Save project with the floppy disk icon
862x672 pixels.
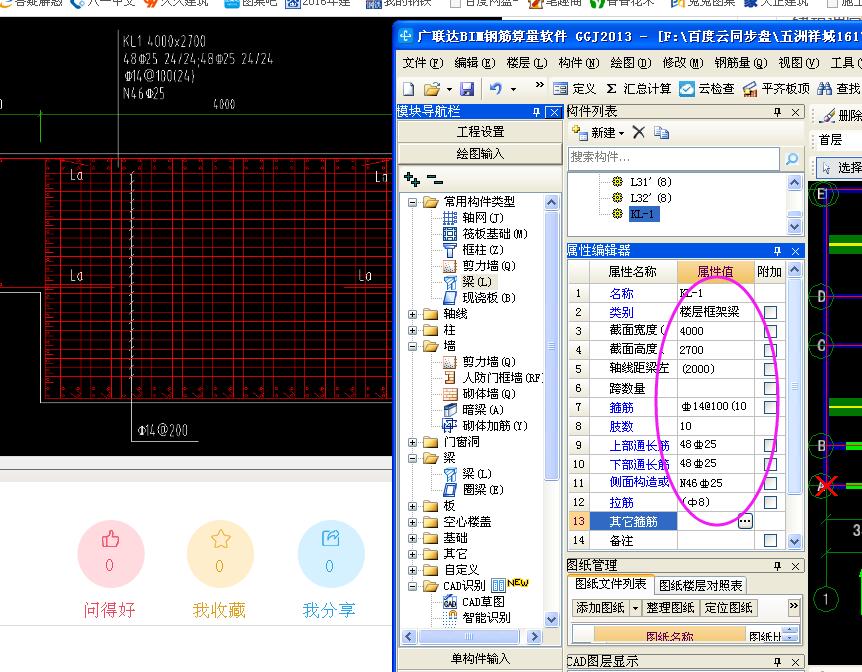click(x=467, y=89)
